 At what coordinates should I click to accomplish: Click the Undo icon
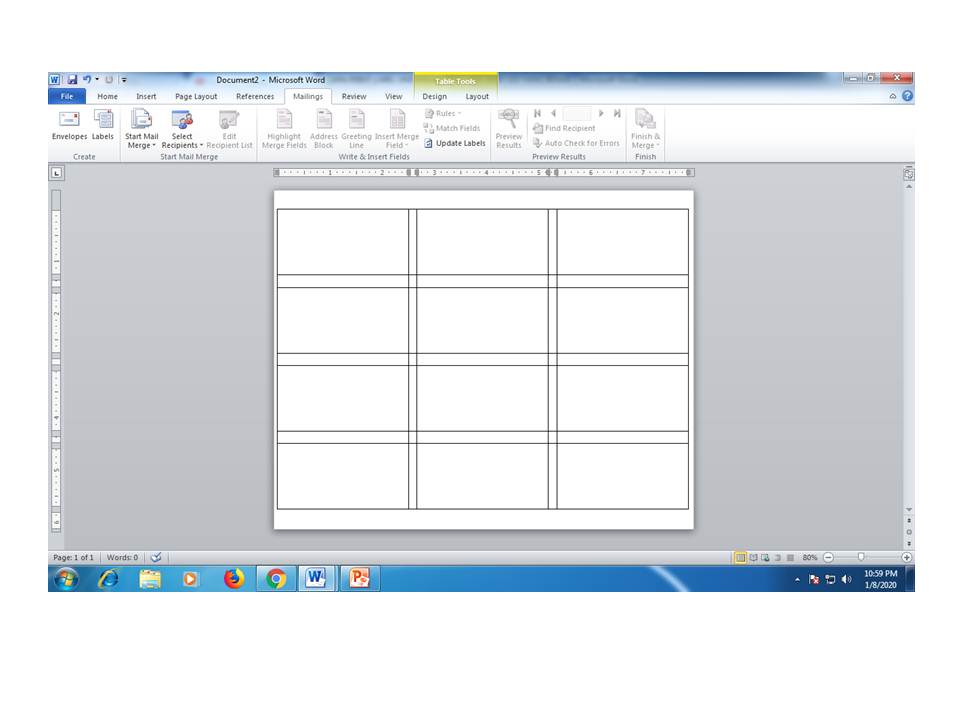pos(86,80)
